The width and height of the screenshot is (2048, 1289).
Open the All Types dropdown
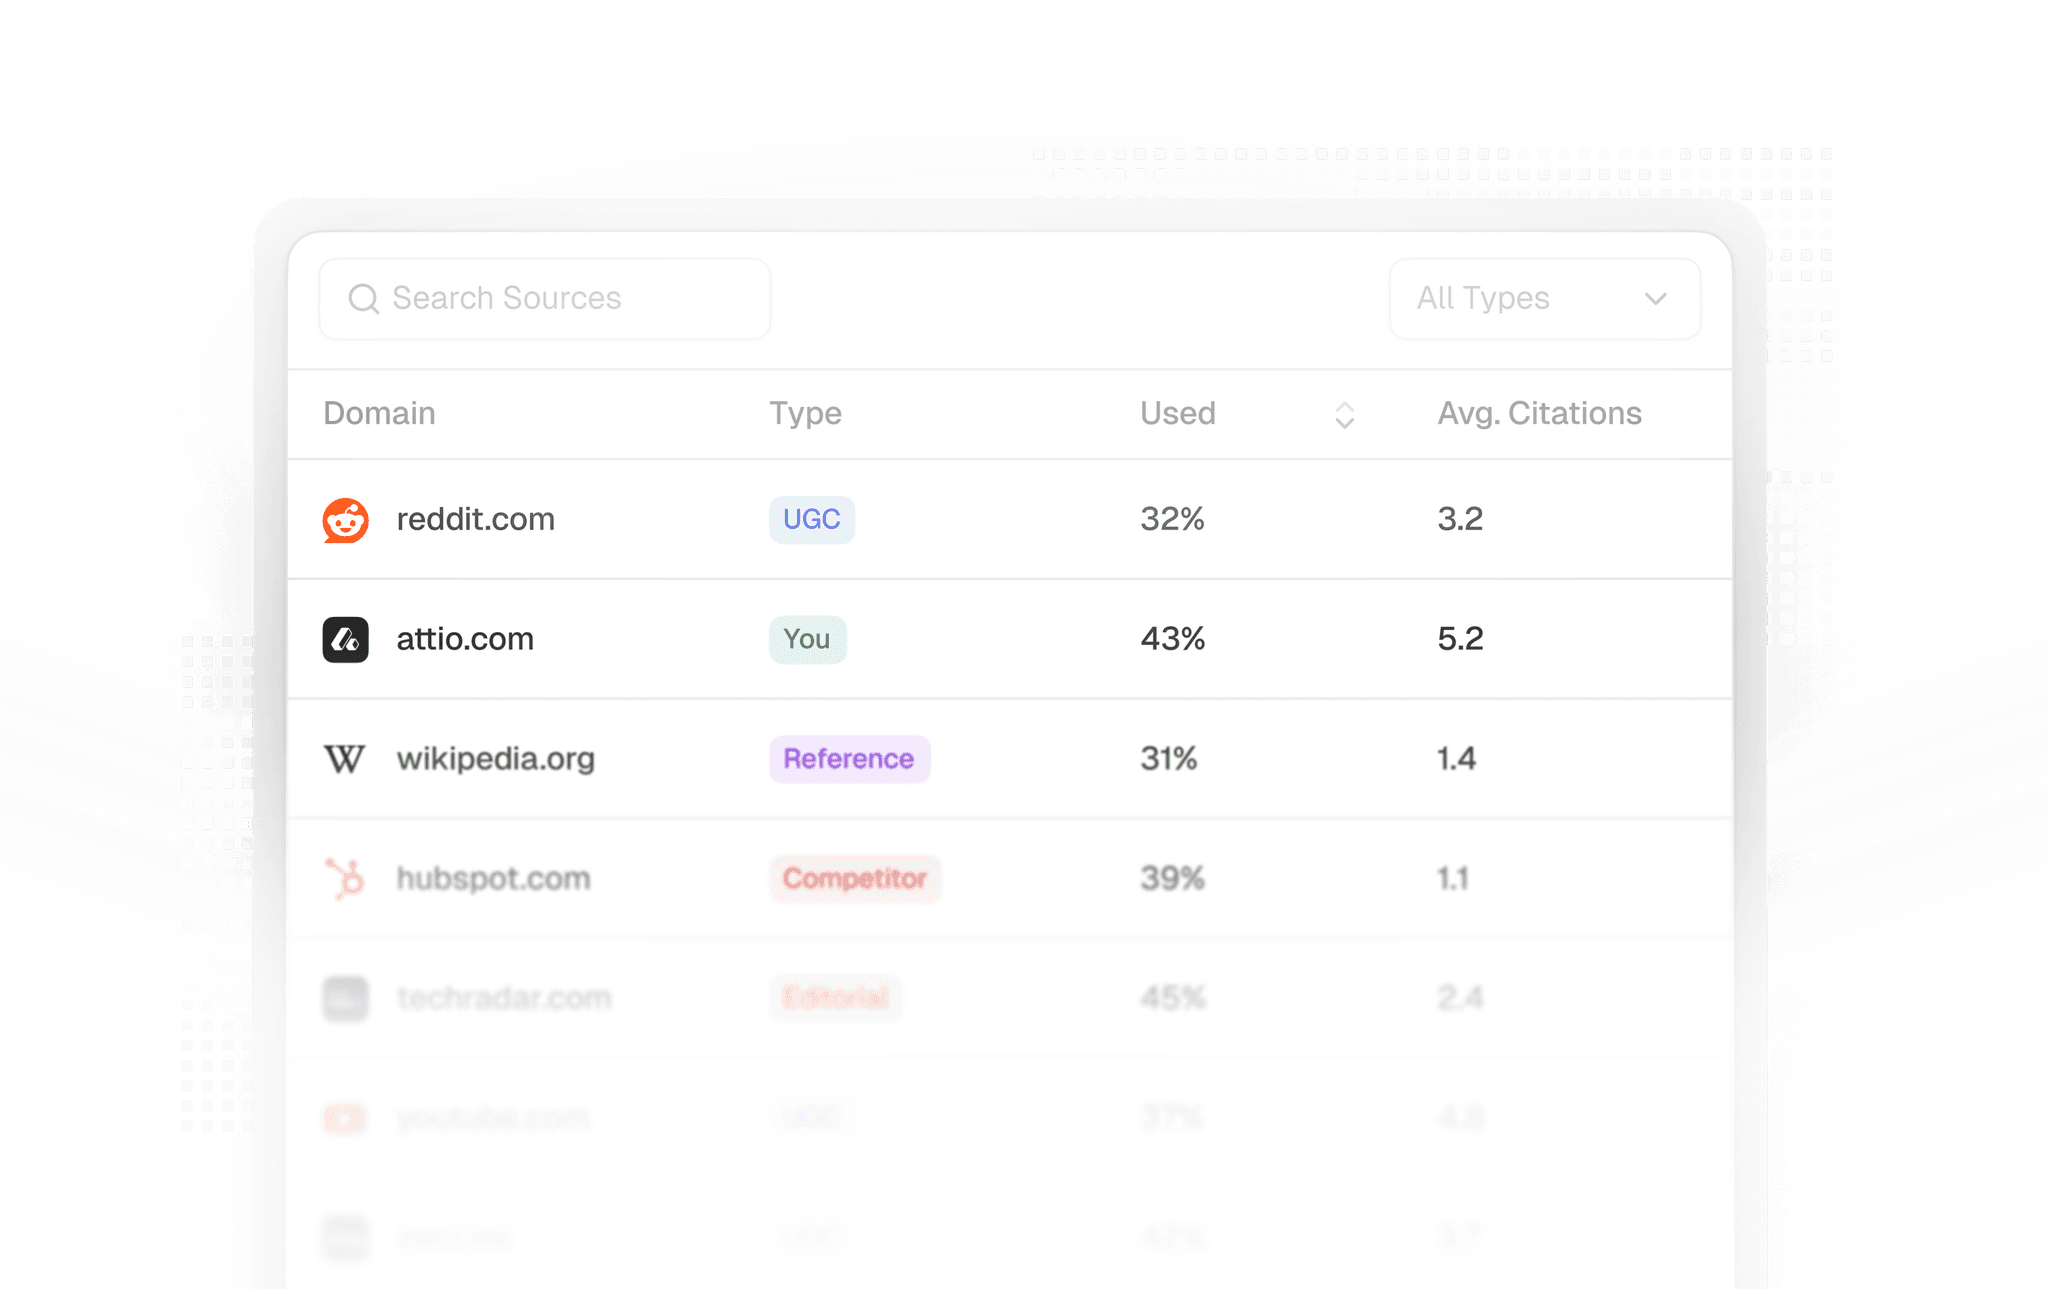click(x=1545, y=299)
